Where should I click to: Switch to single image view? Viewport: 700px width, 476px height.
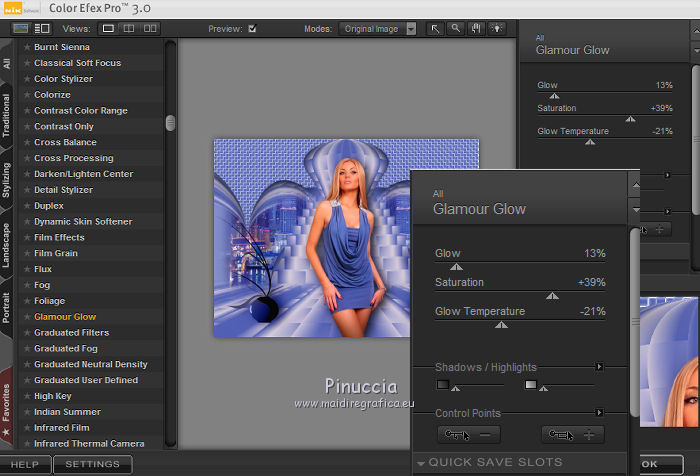108,29
